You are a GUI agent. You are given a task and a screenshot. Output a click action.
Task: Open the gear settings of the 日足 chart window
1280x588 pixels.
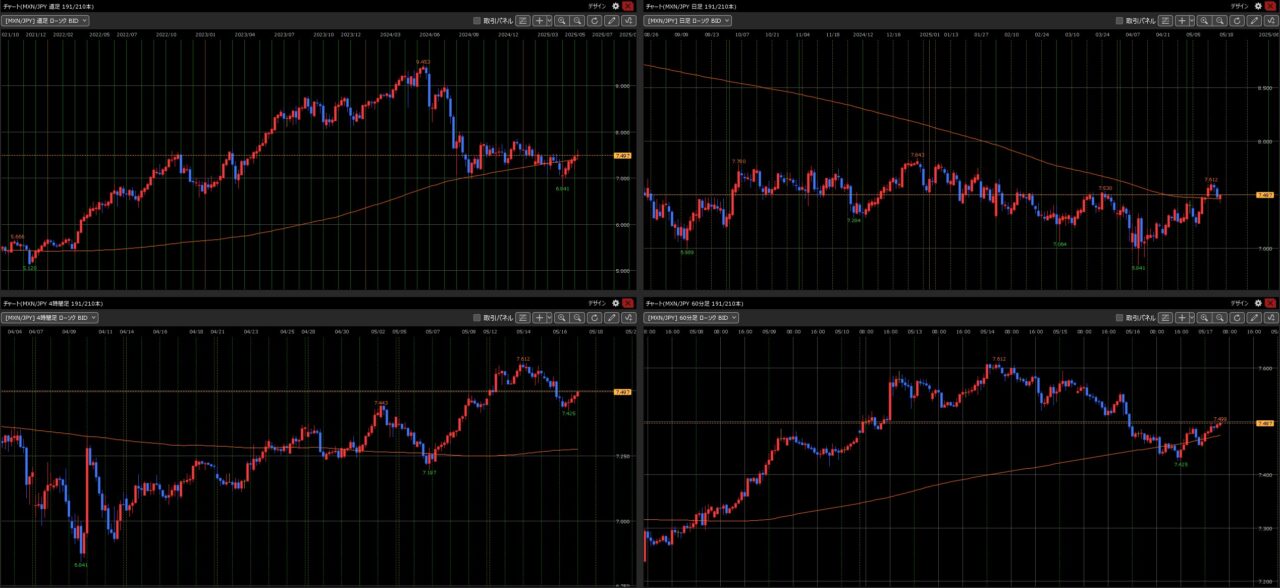point(1259,6)
